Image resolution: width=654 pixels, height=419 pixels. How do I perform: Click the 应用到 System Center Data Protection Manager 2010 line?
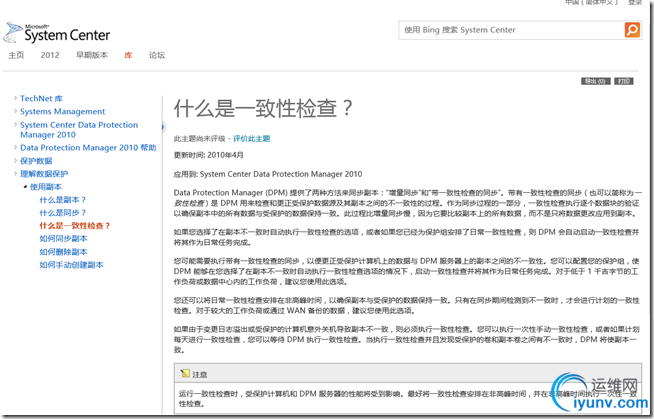pos(268,174)
